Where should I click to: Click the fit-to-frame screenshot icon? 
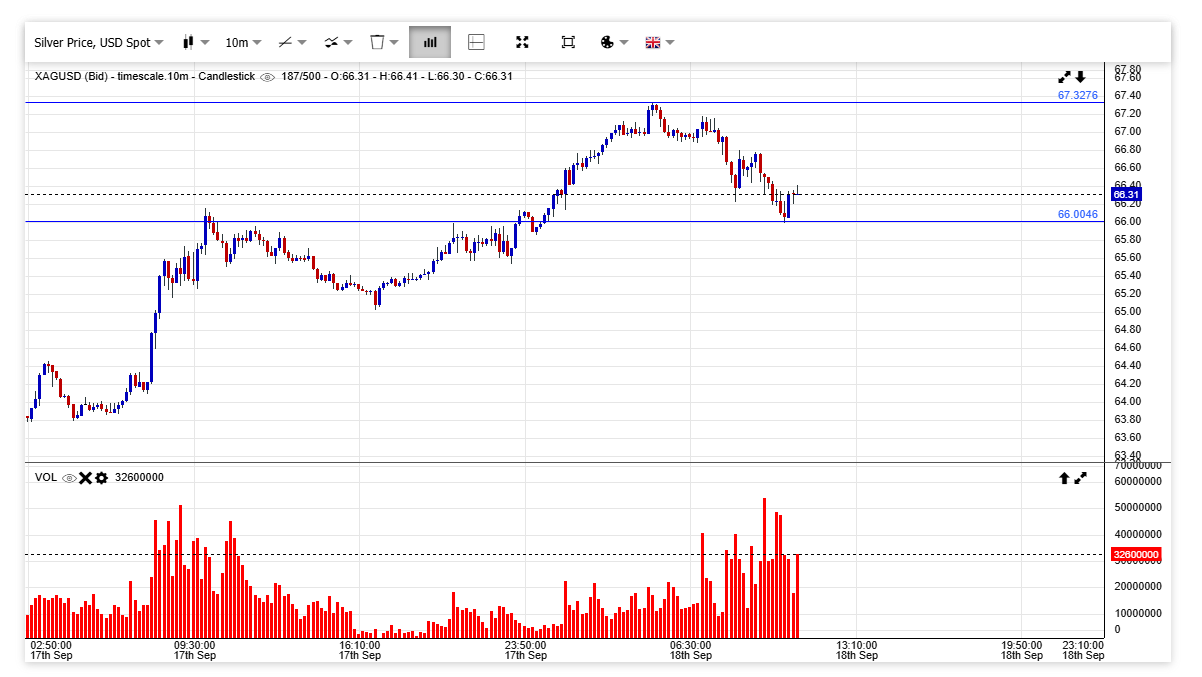coord(568,42)
